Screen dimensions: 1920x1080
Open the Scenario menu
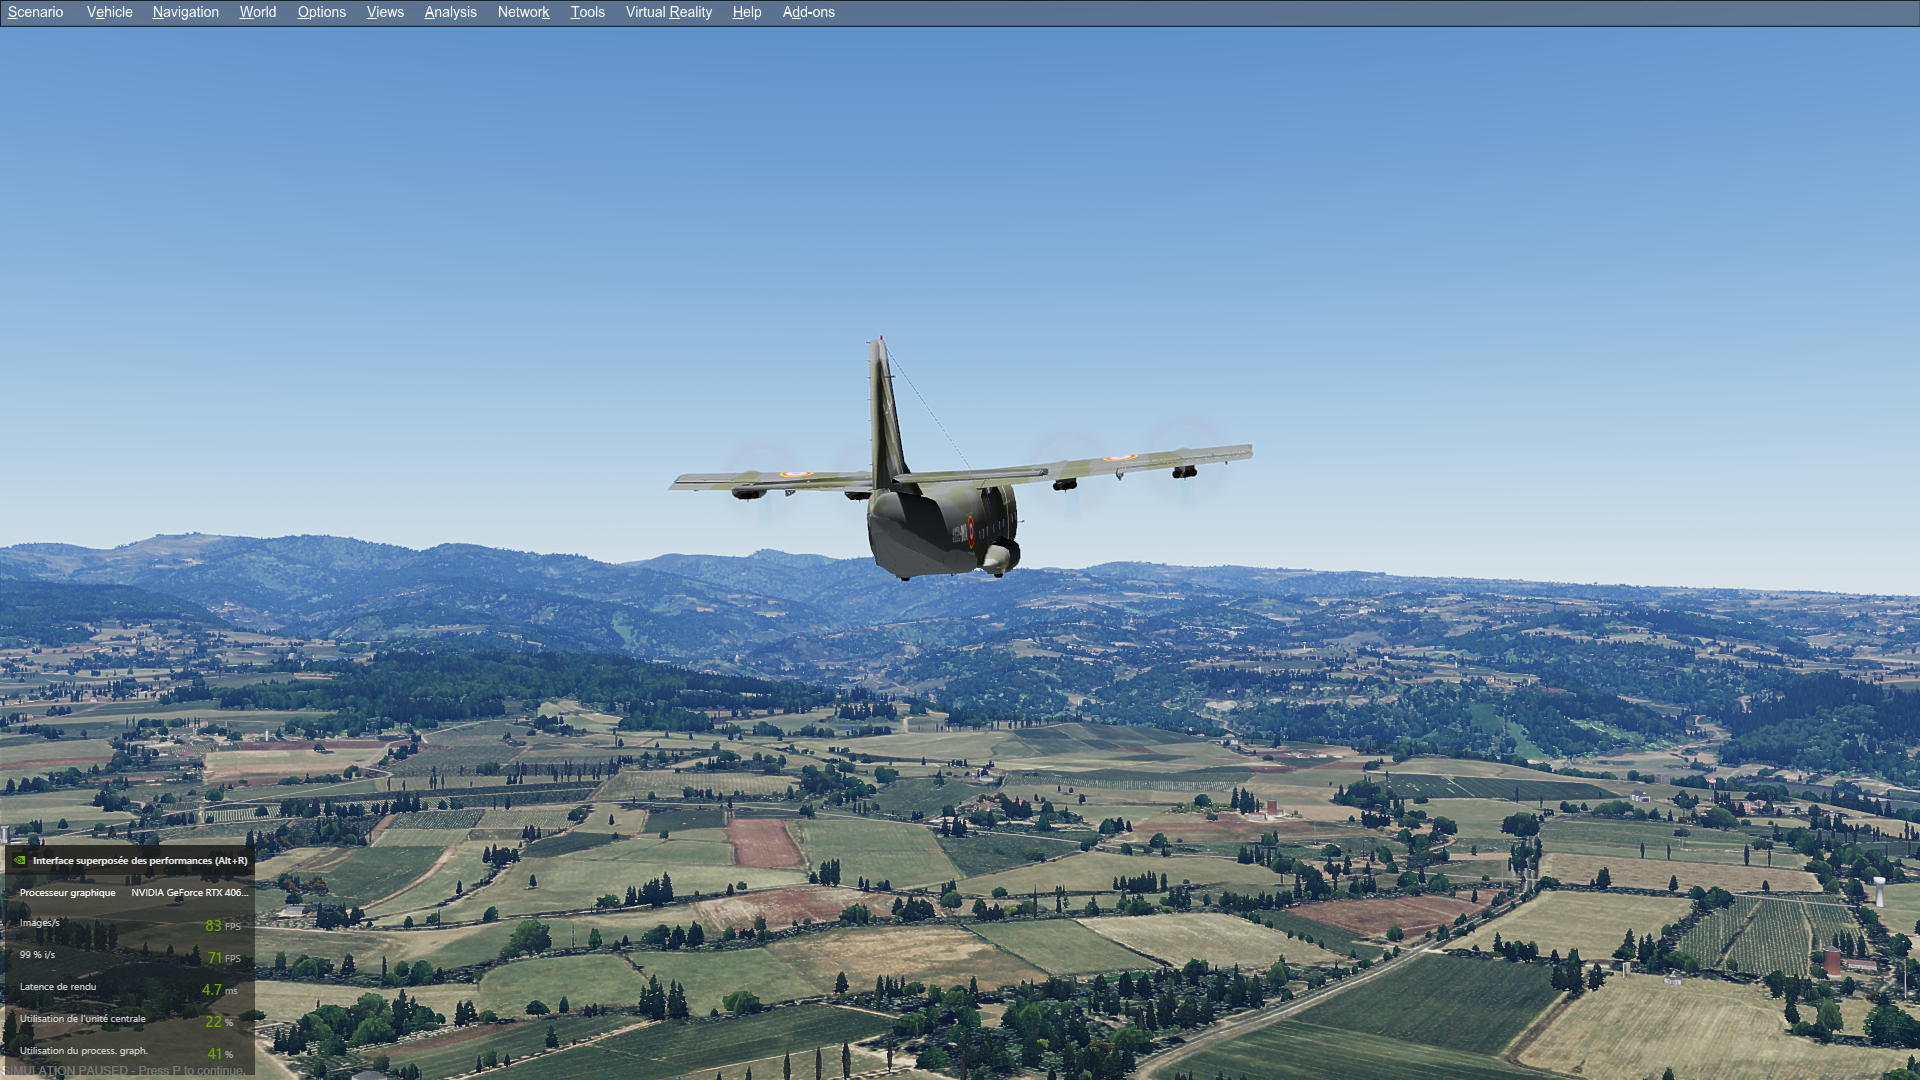[35, 12]
